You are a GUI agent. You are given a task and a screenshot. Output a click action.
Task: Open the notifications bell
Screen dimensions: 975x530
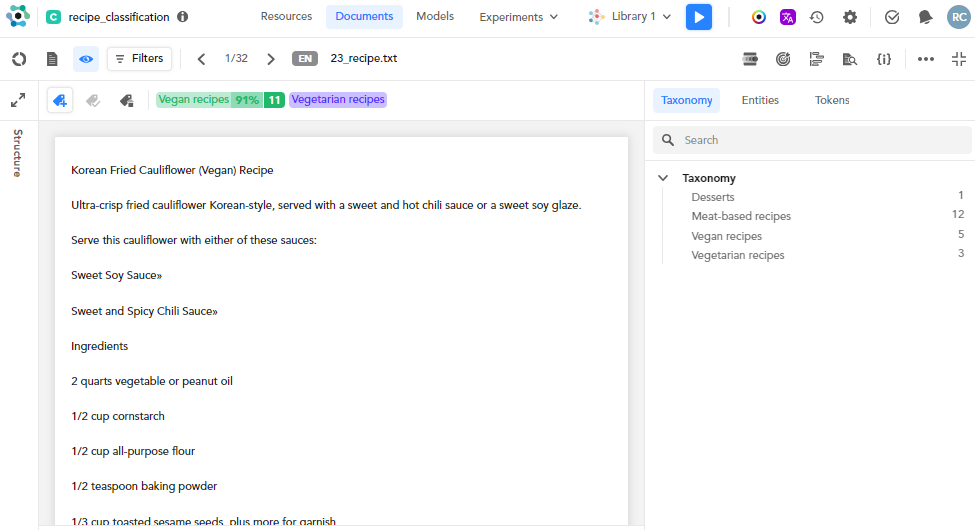925,17
